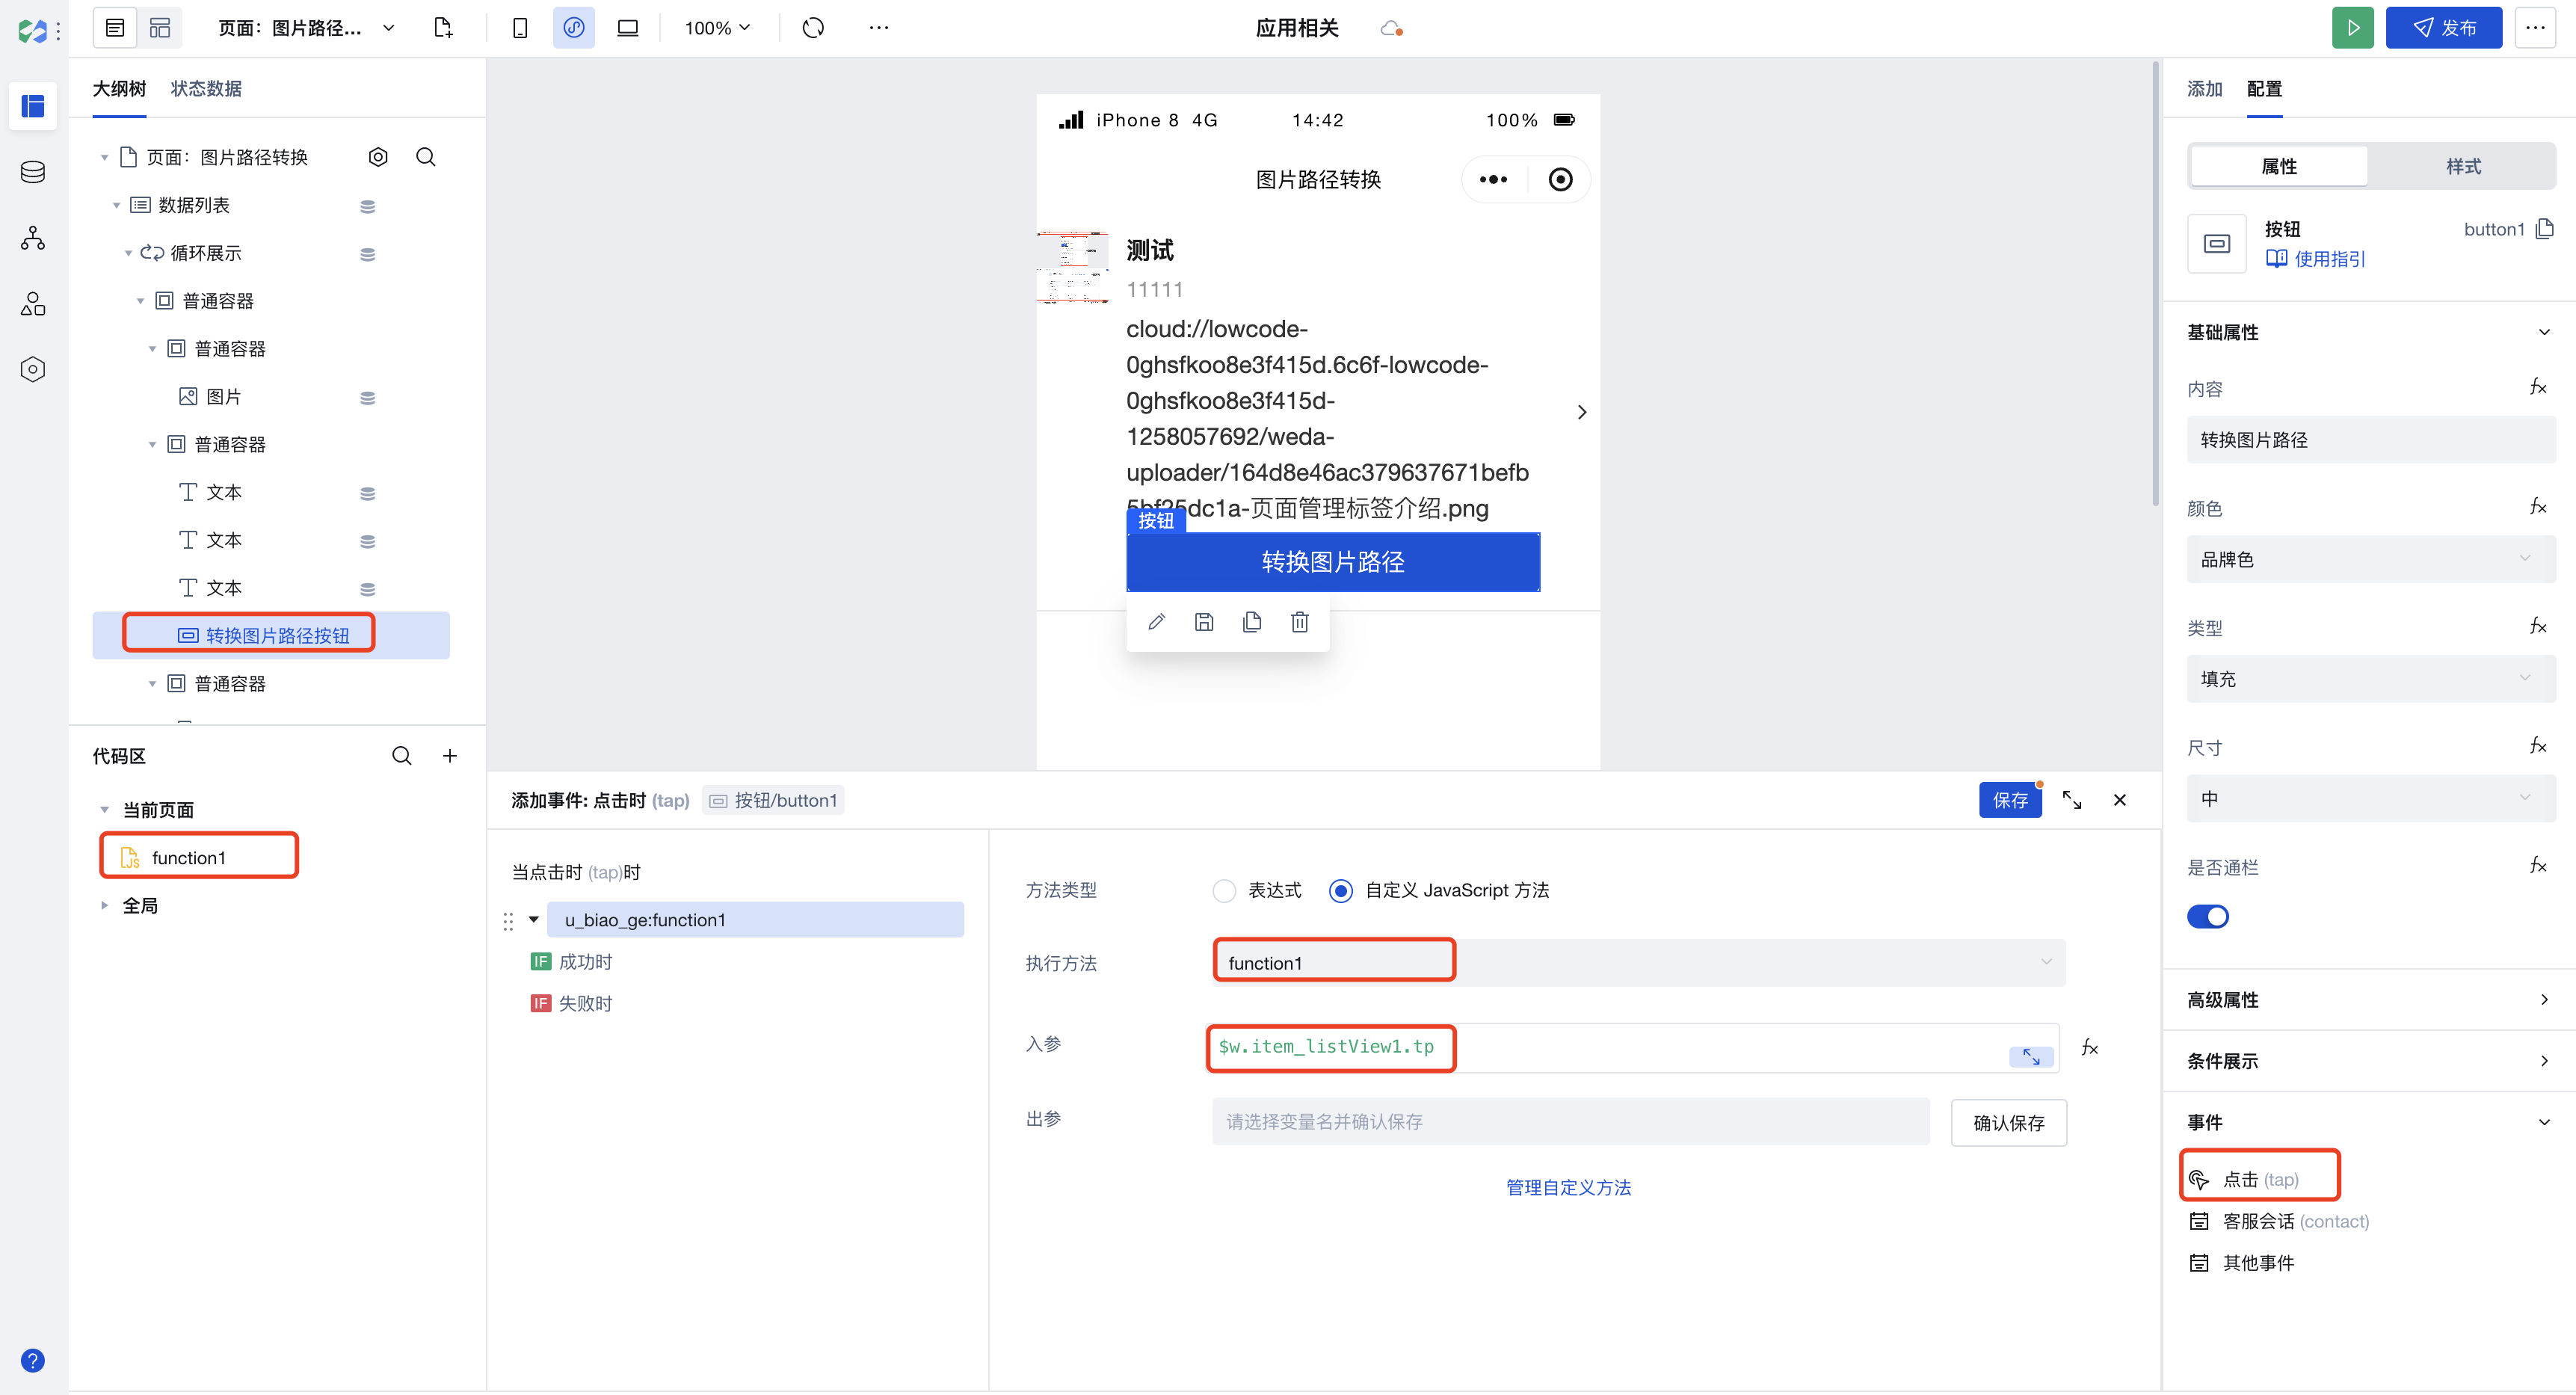
Task: Click the 保存 button in event panel
Action: tap(2010, 800)
